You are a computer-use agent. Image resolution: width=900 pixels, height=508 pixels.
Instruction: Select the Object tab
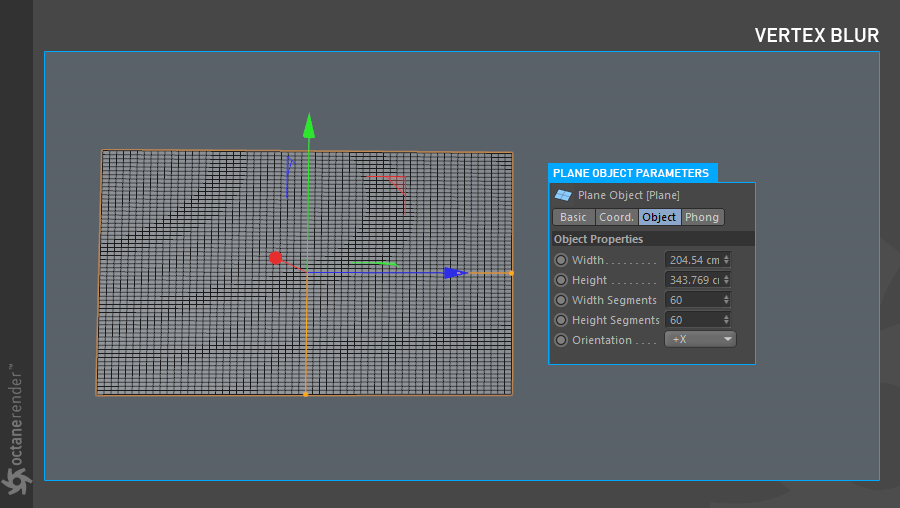coord(659,217)
